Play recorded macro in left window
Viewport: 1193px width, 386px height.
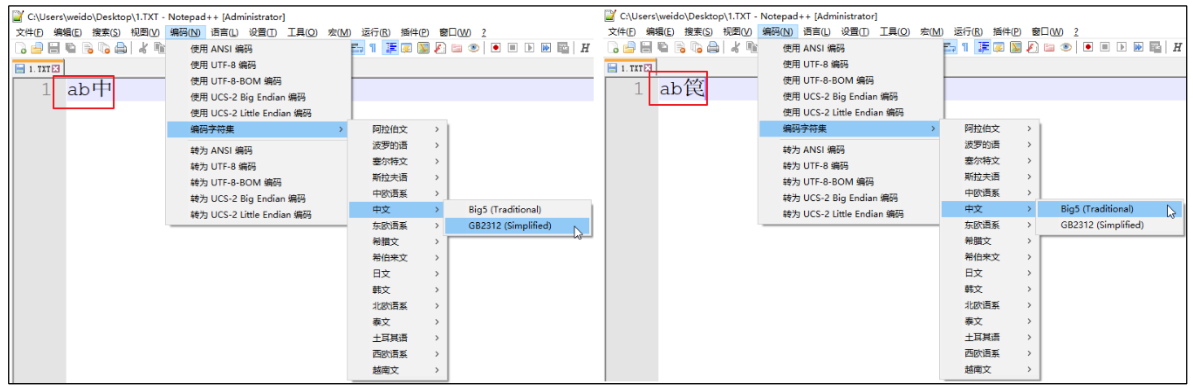point(529,48)
